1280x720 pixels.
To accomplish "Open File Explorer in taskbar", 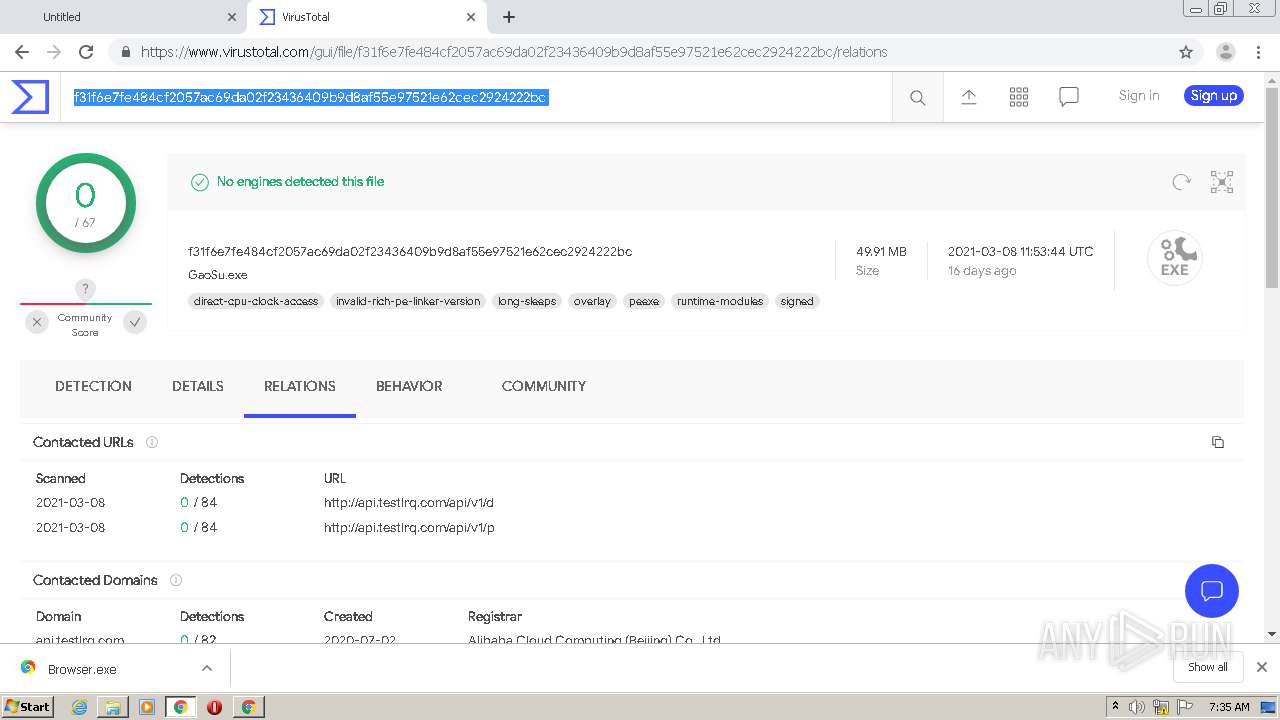I will pyautogui.click(x=113, y=707).
